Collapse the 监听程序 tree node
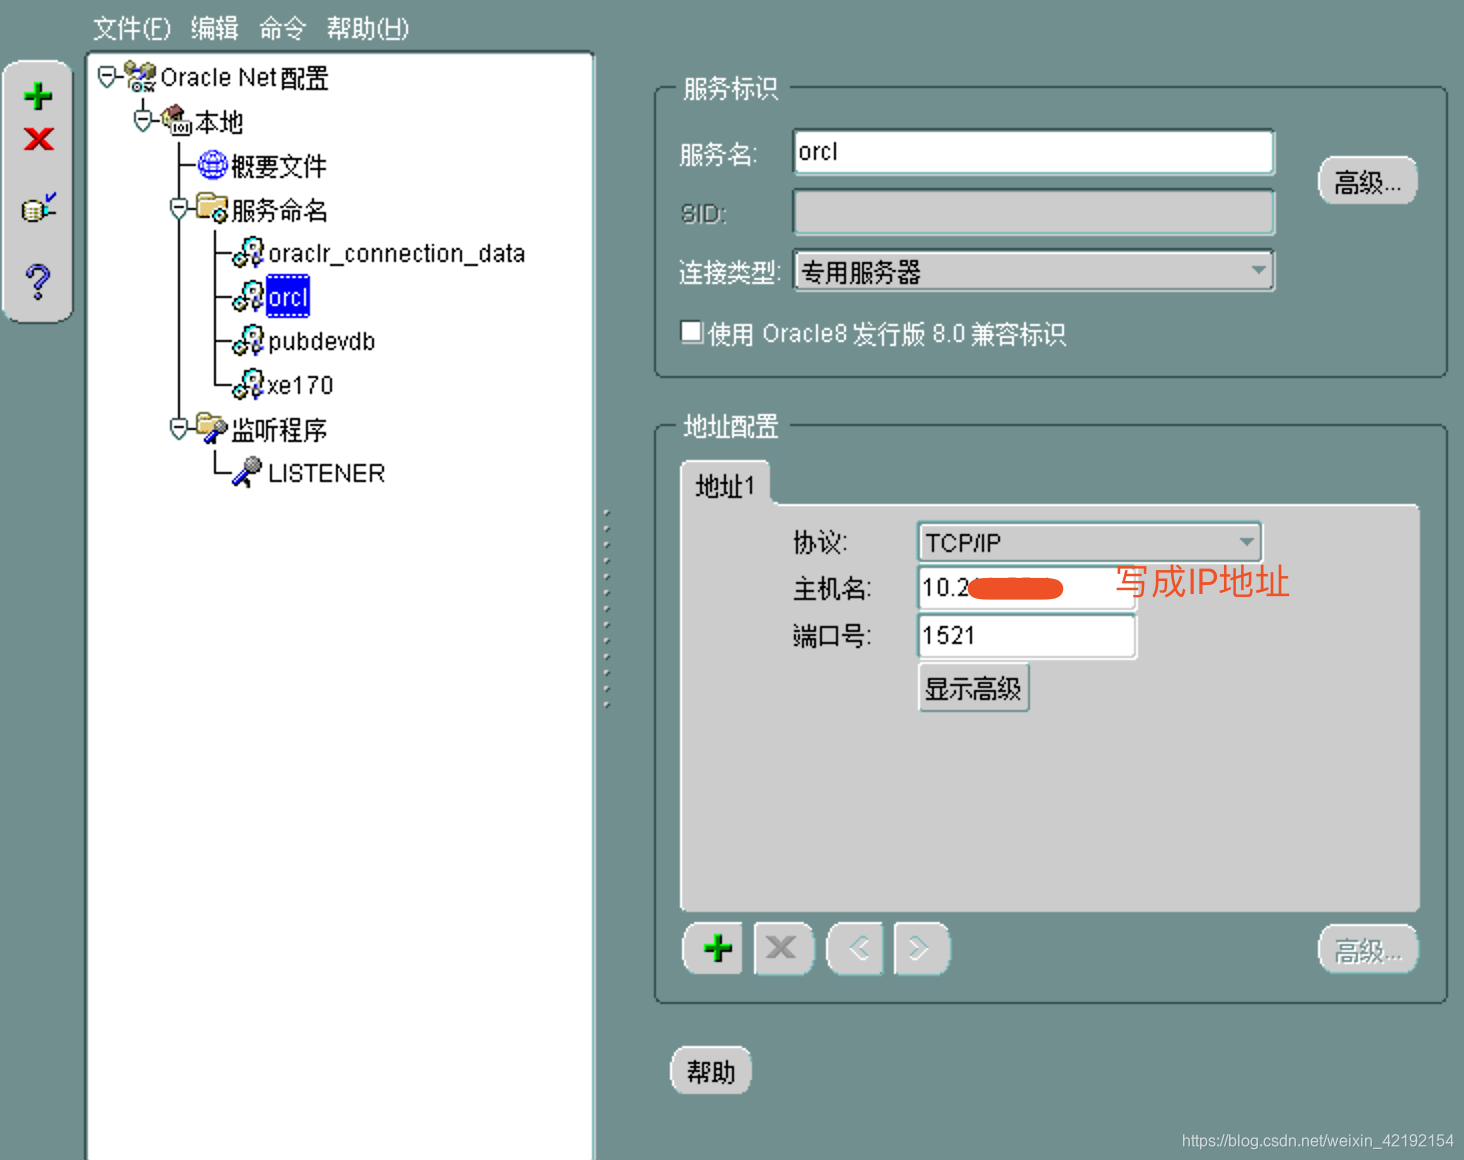 [179, 429]
